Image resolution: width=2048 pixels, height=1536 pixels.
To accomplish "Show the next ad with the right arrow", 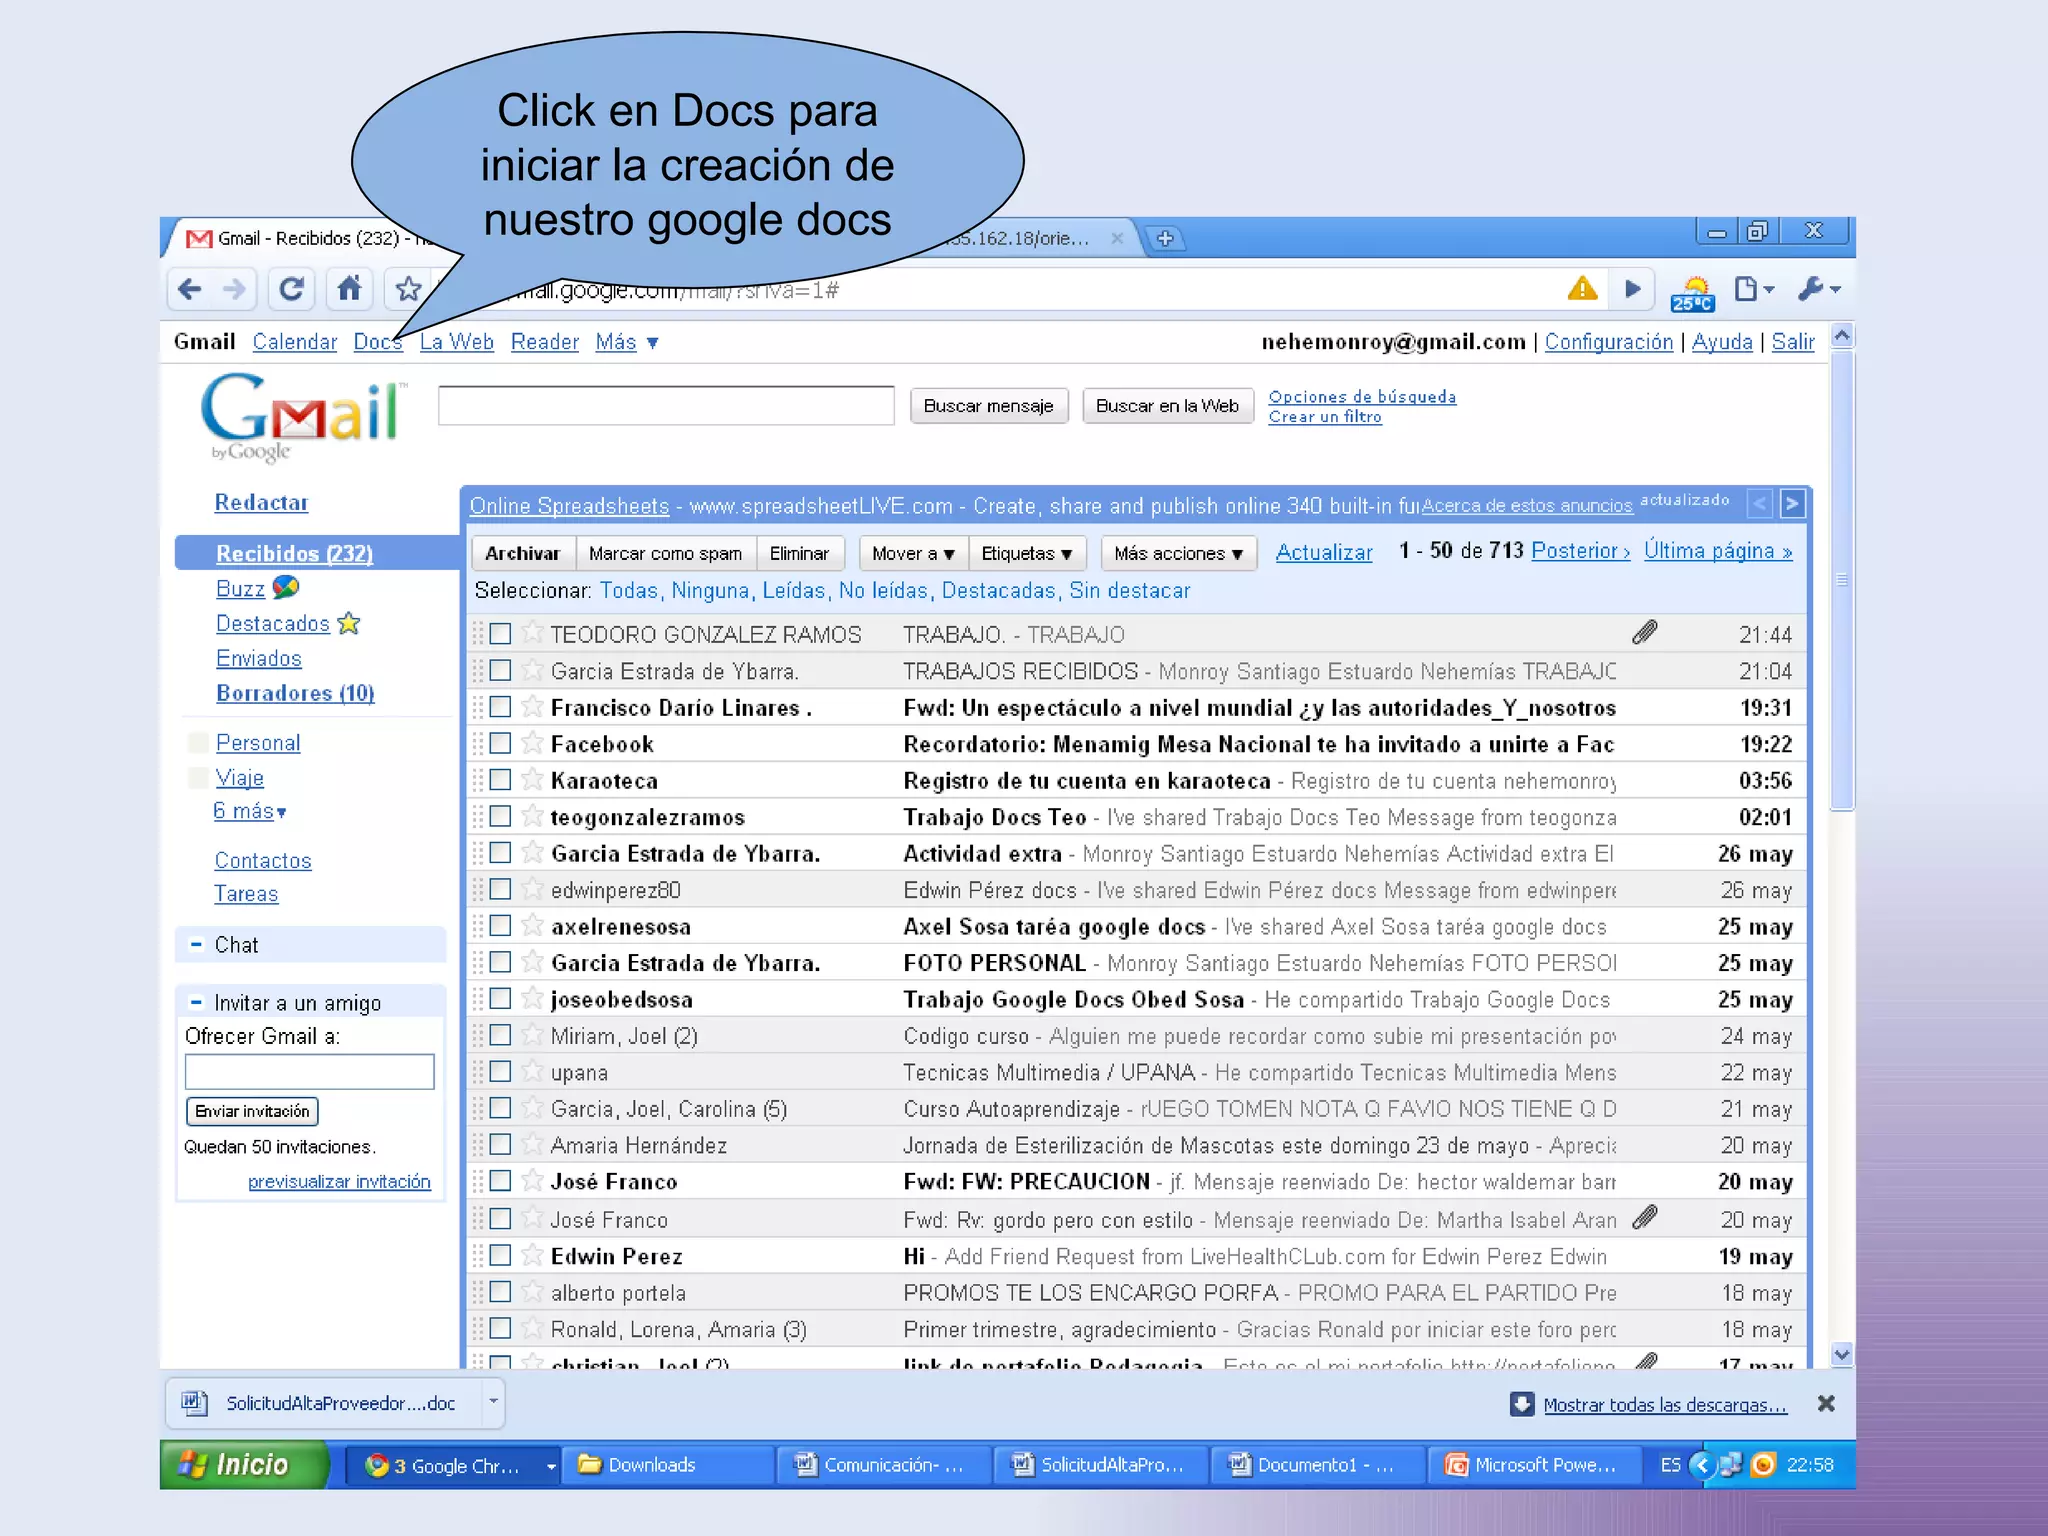I will [x=1792, y=503].
